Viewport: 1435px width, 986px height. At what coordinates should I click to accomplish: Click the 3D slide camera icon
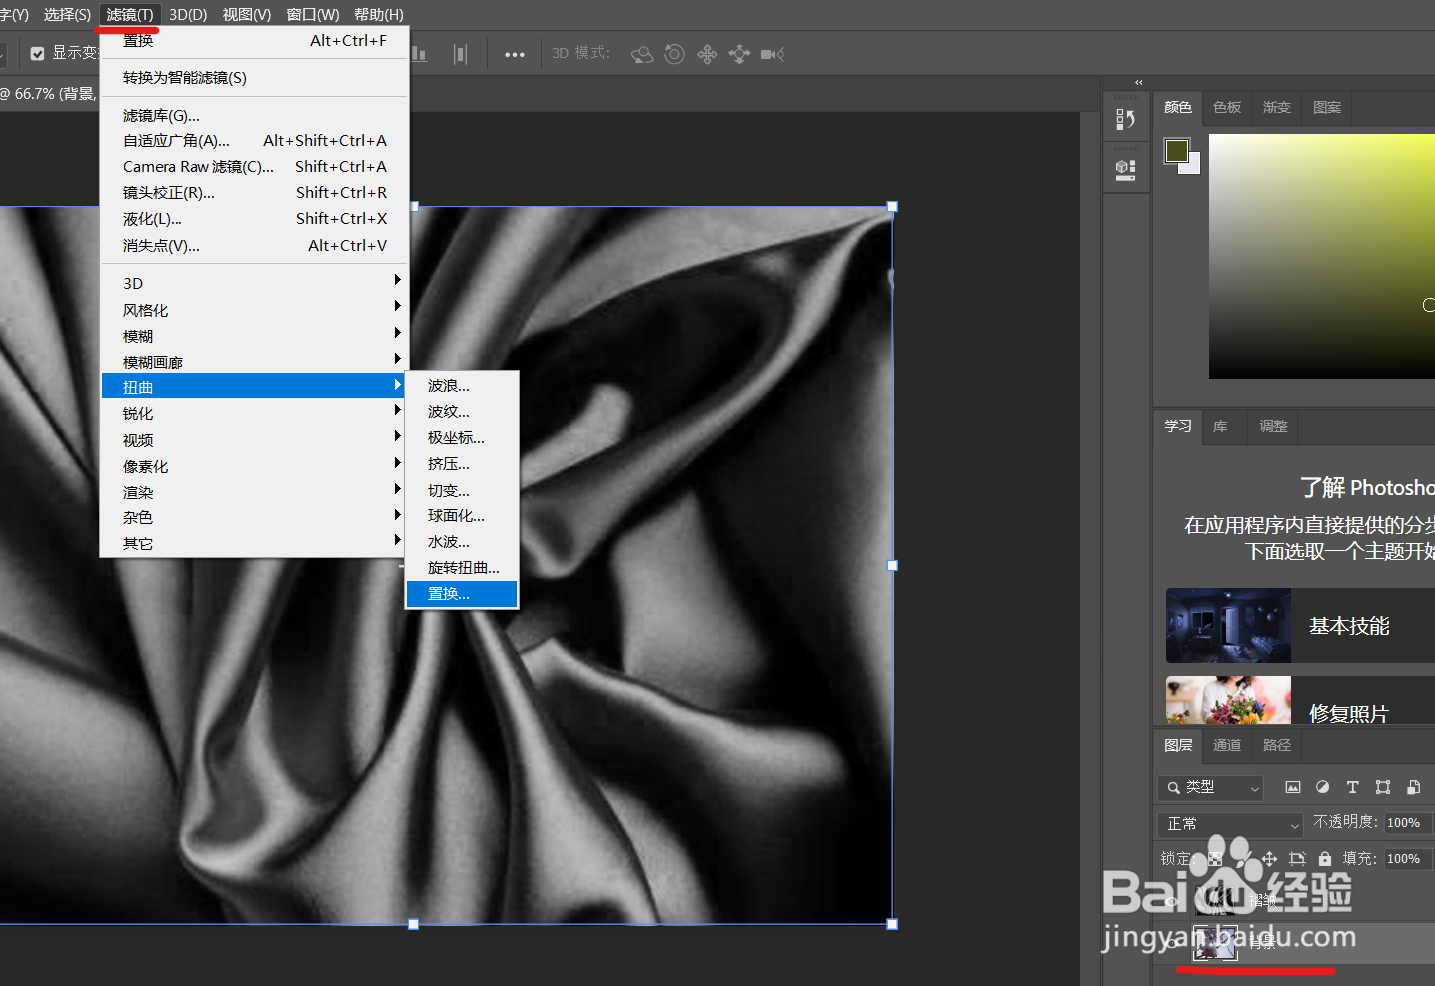coord(739,54)
